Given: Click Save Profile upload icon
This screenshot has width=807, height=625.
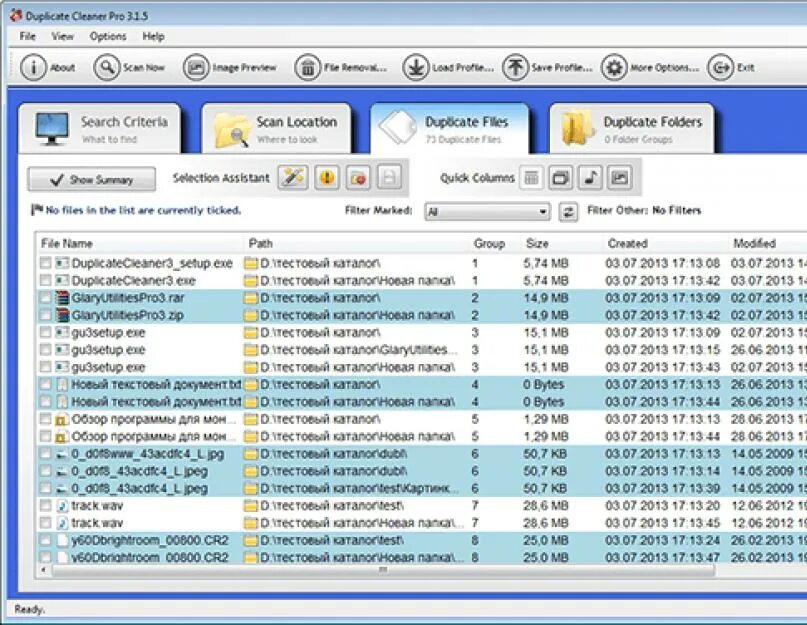Looking at the screenshot, I should 515,67.
